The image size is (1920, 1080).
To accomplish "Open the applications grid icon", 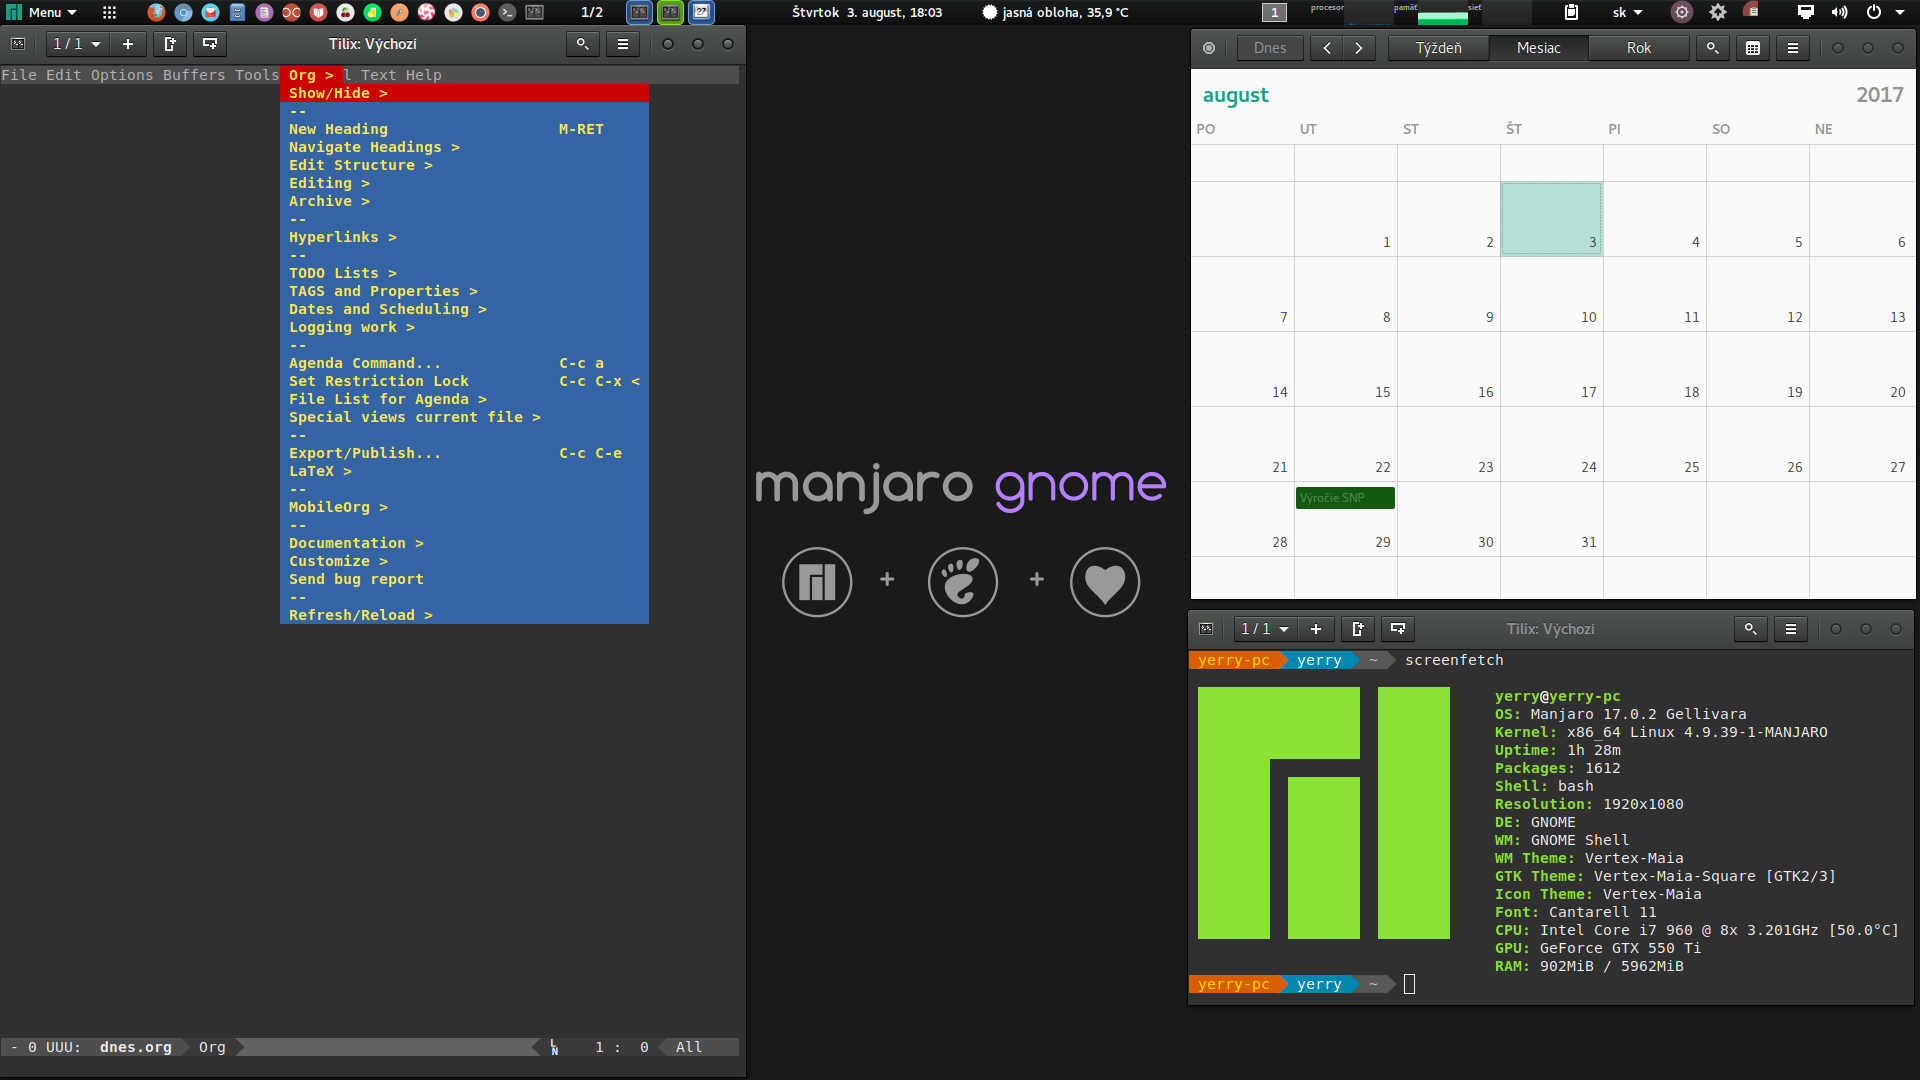I will 109,13.
